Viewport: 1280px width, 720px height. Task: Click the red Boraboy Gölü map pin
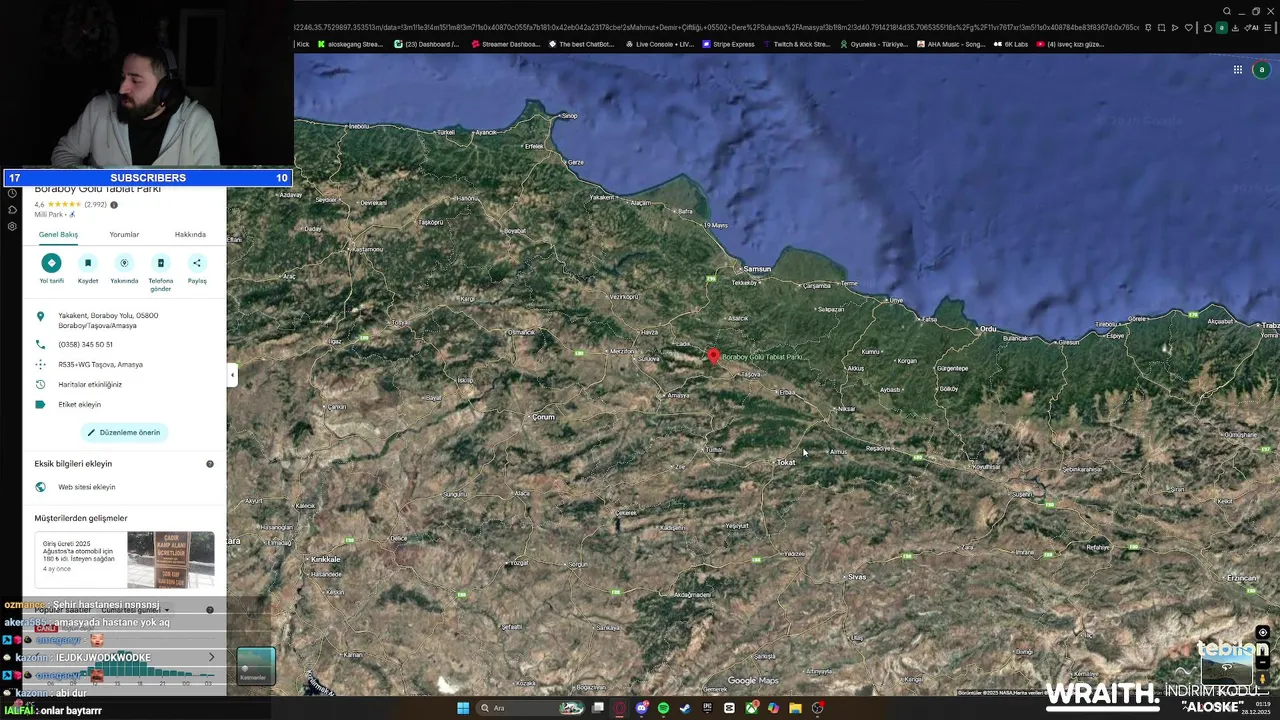click(713, 356)
